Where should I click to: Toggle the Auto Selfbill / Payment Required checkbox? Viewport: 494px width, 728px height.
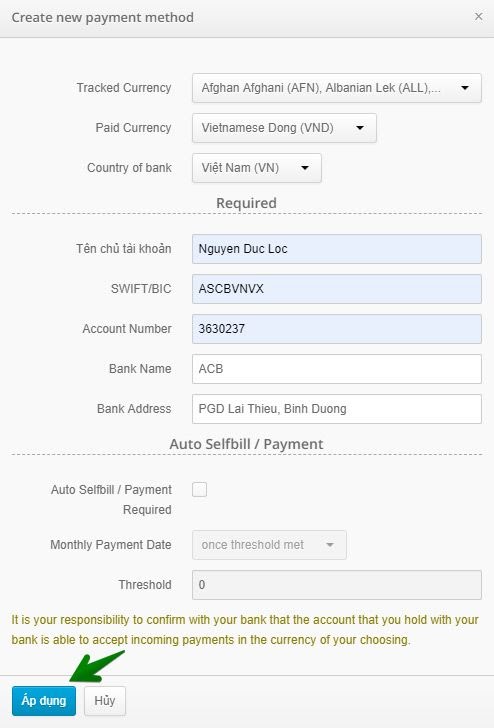pyautogui.click(x=200, y=489)
